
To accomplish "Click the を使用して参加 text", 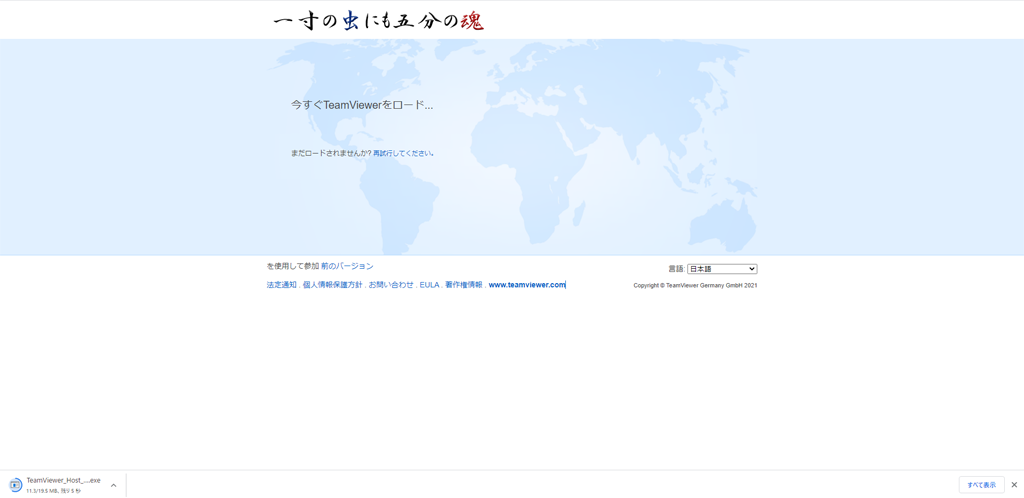I will [293, 266].
